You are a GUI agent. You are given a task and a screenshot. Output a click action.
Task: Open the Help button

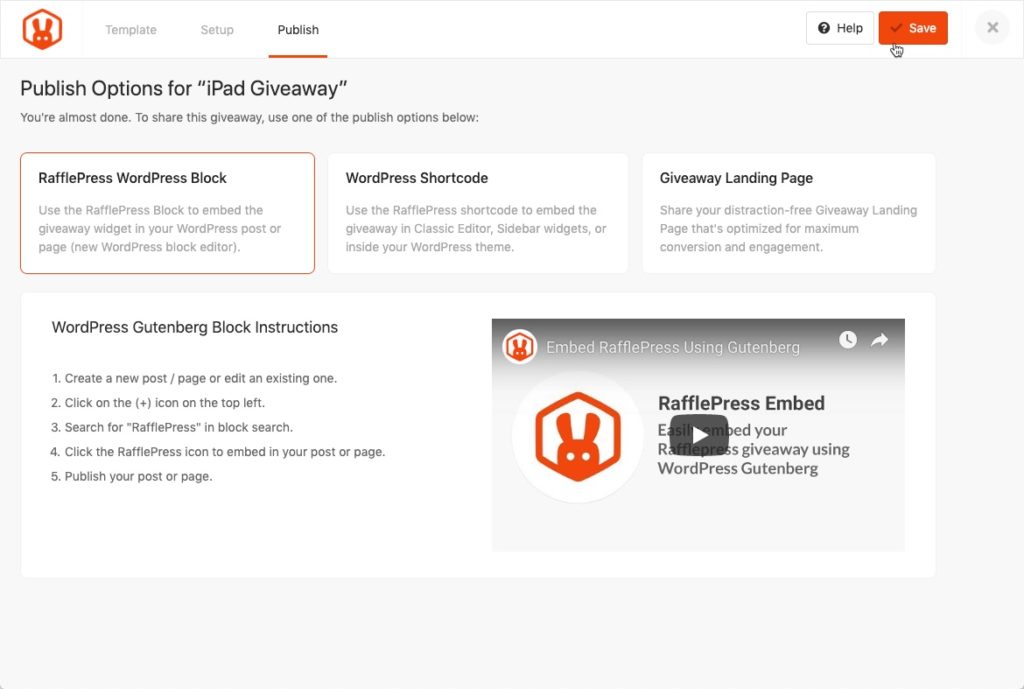(840, 28)
